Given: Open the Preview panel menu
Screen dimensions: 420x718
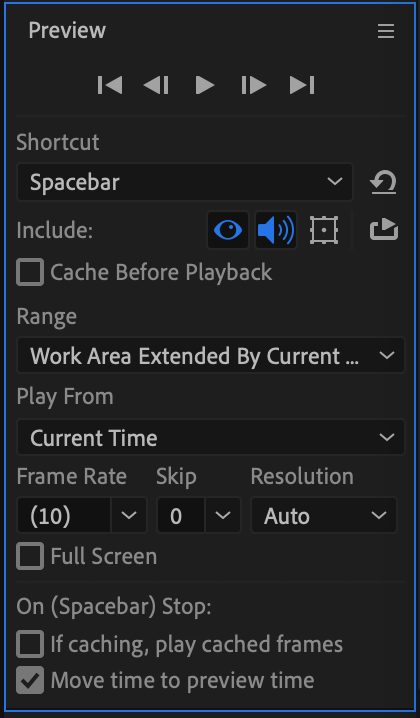Looking at the screenshot, I should pyautogui.click(x=386, y=31).
